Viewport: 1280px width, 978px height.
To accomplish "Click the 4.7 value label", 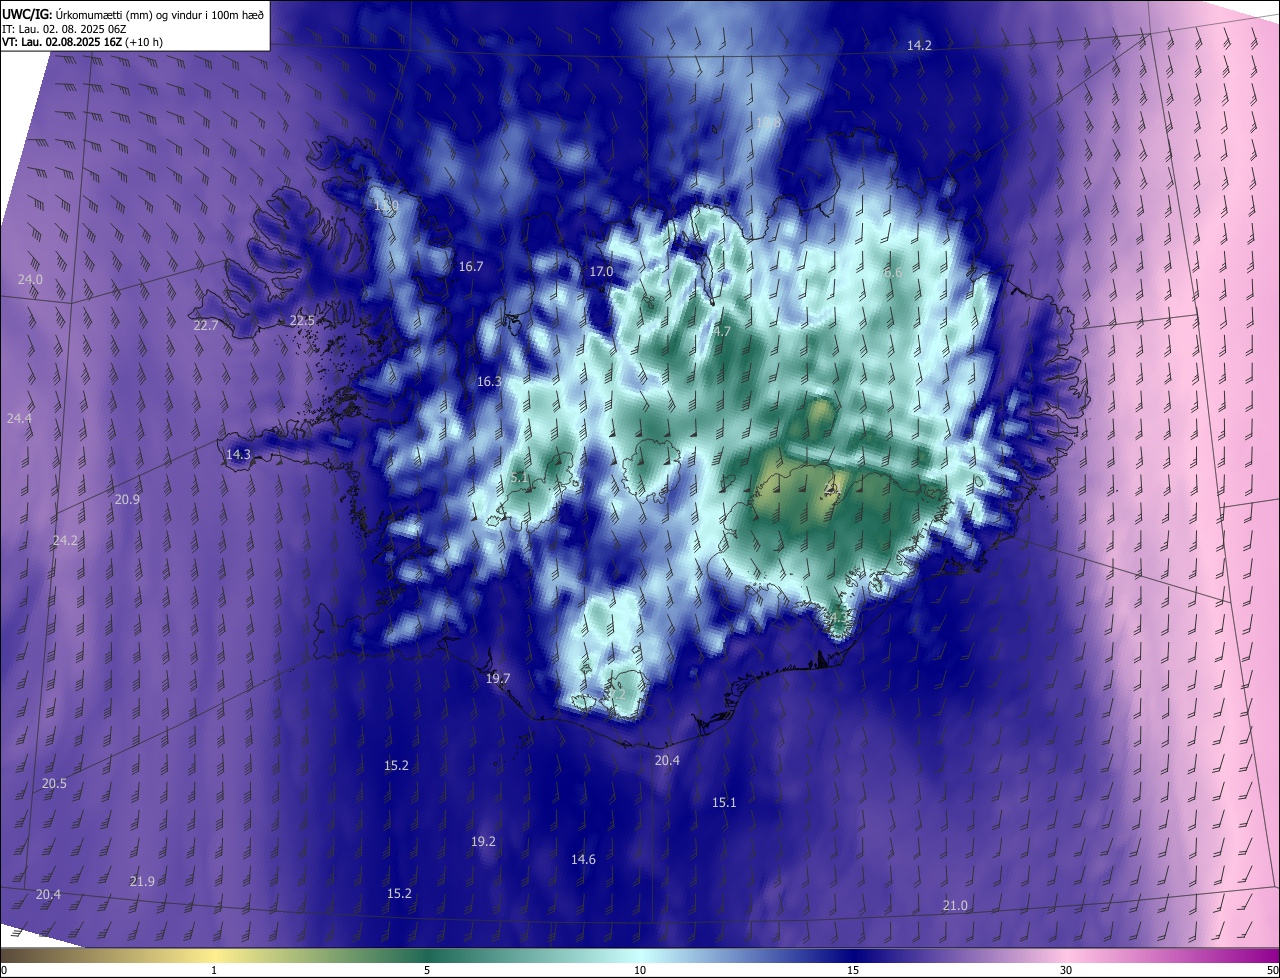I will pyautogui.click(x=722, y=331).
